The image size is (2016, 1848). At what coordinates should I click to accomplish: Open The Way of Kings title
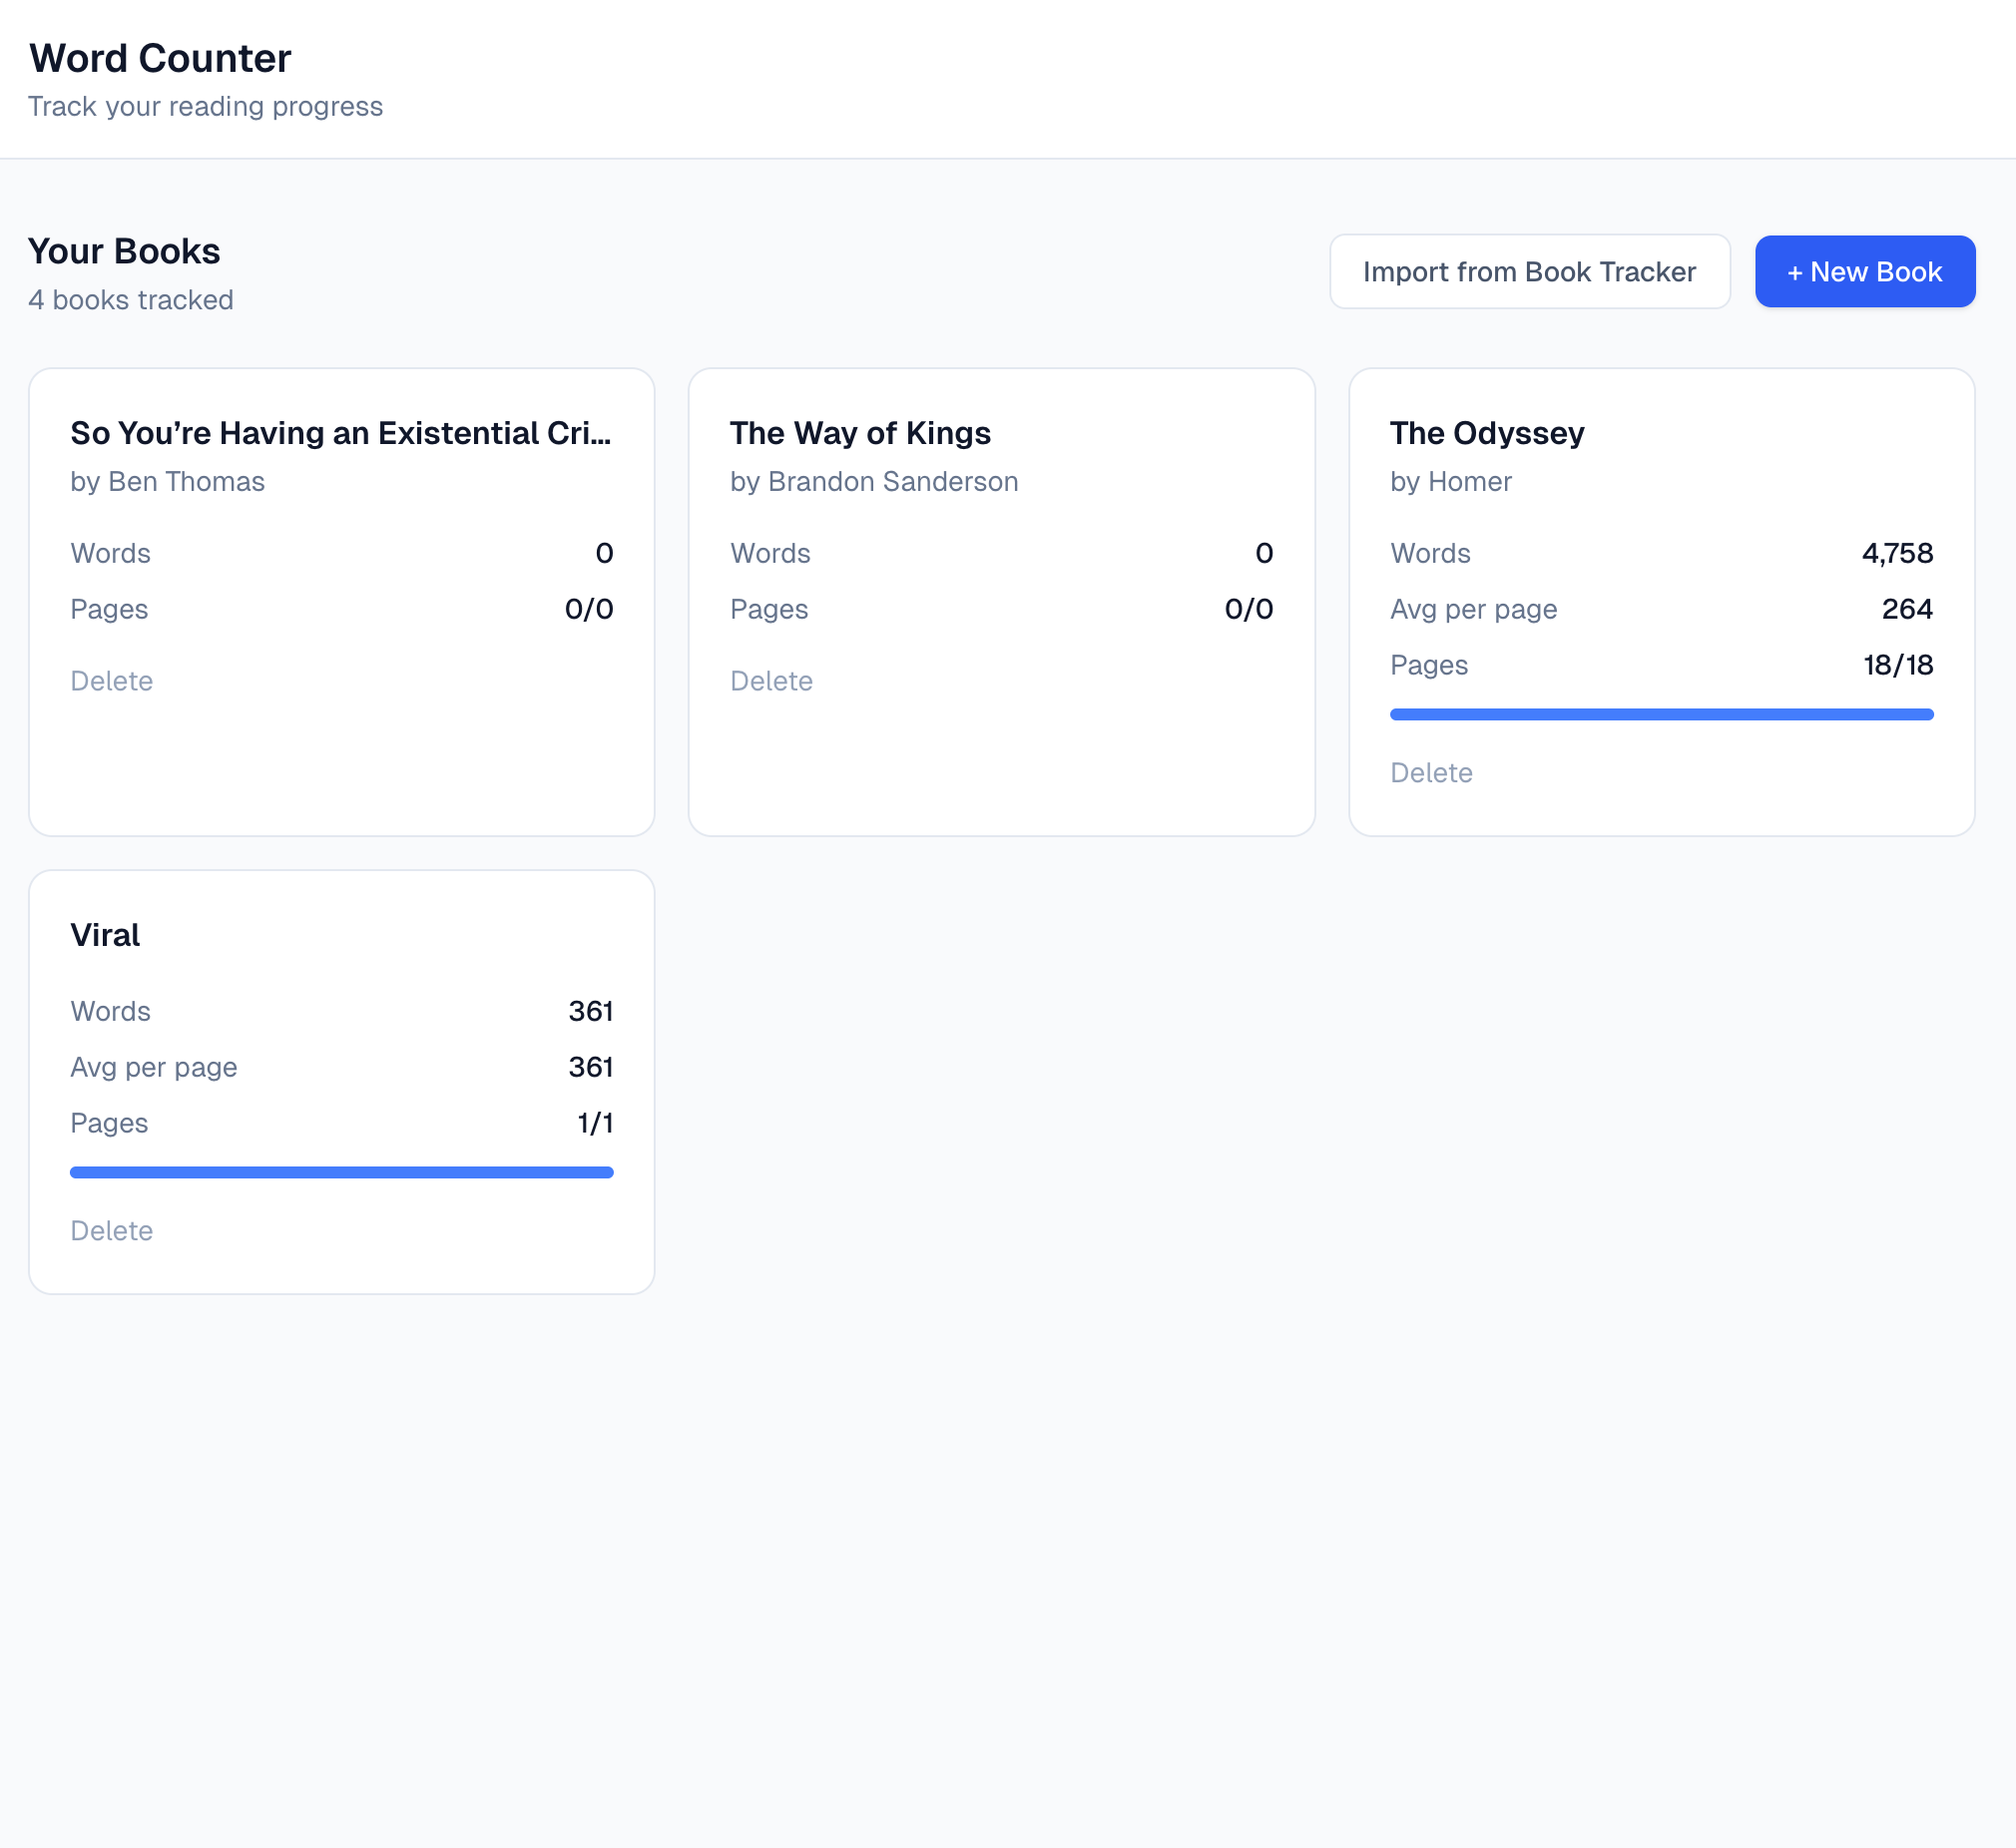(x=860, y=433)
